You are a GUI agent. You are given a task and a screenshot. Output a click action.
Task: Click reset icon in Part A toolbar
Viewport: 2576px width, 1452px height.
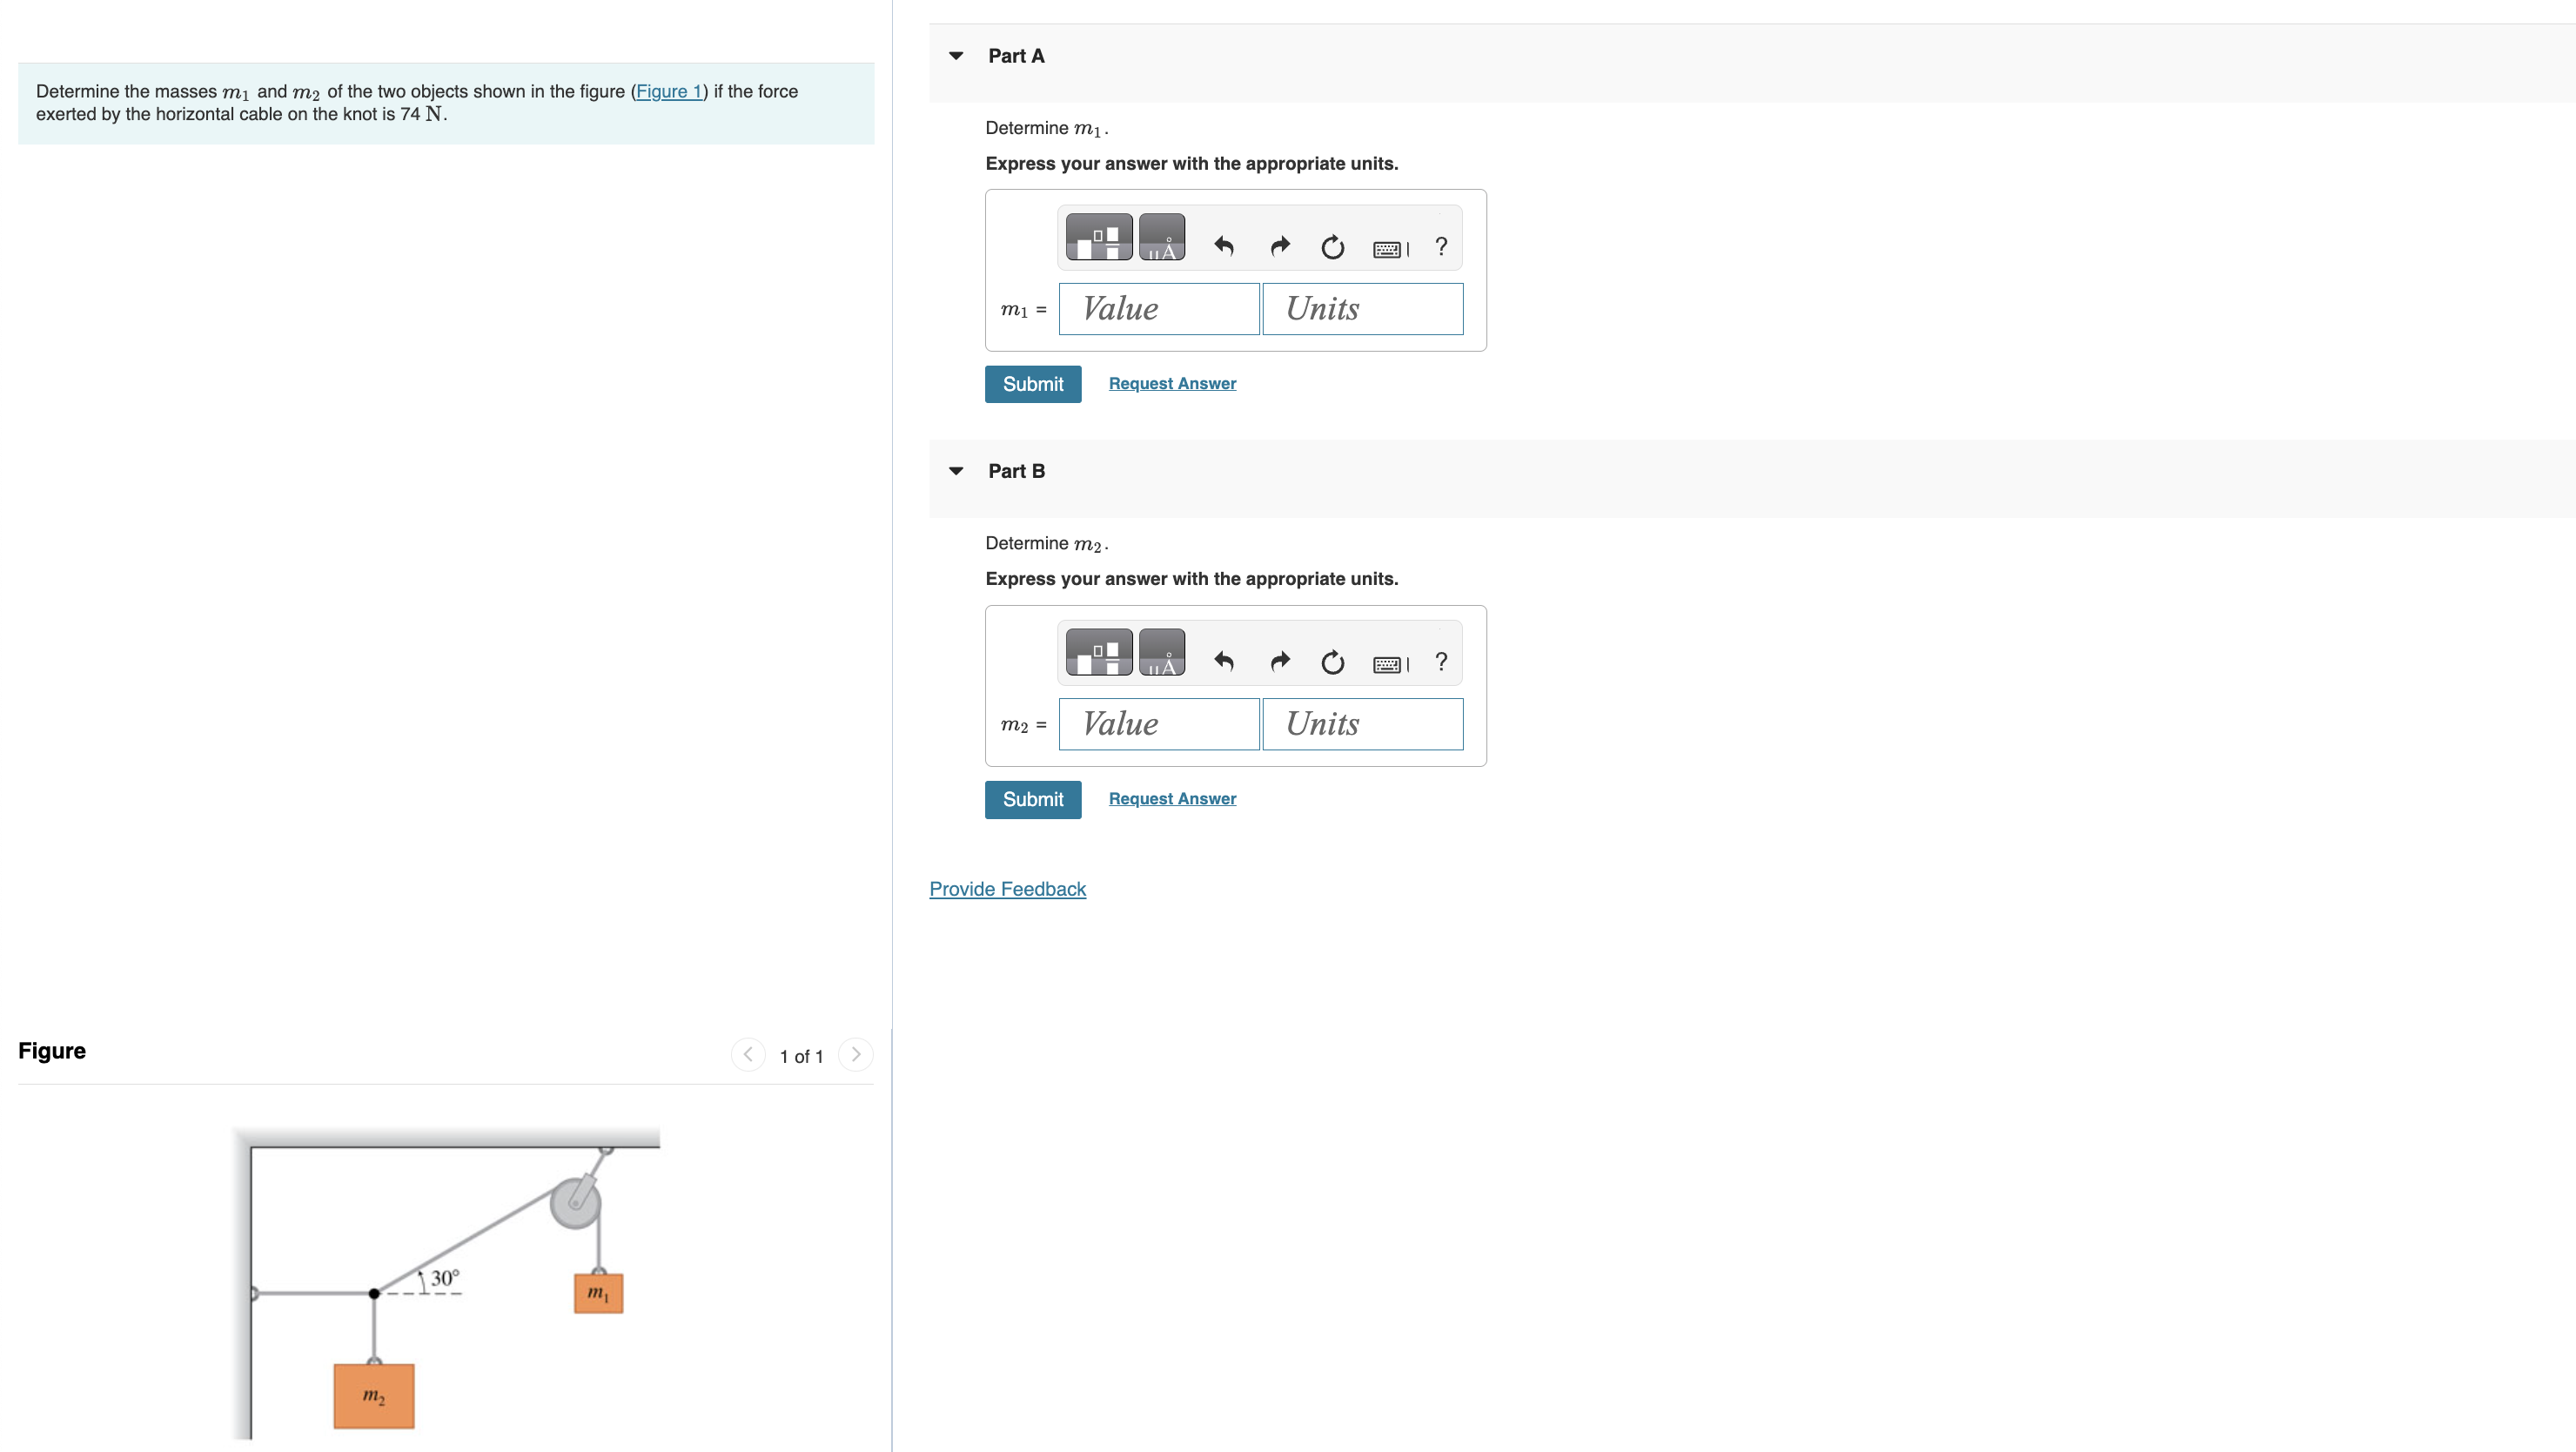pyautogui.click(x=1332, y=247)
